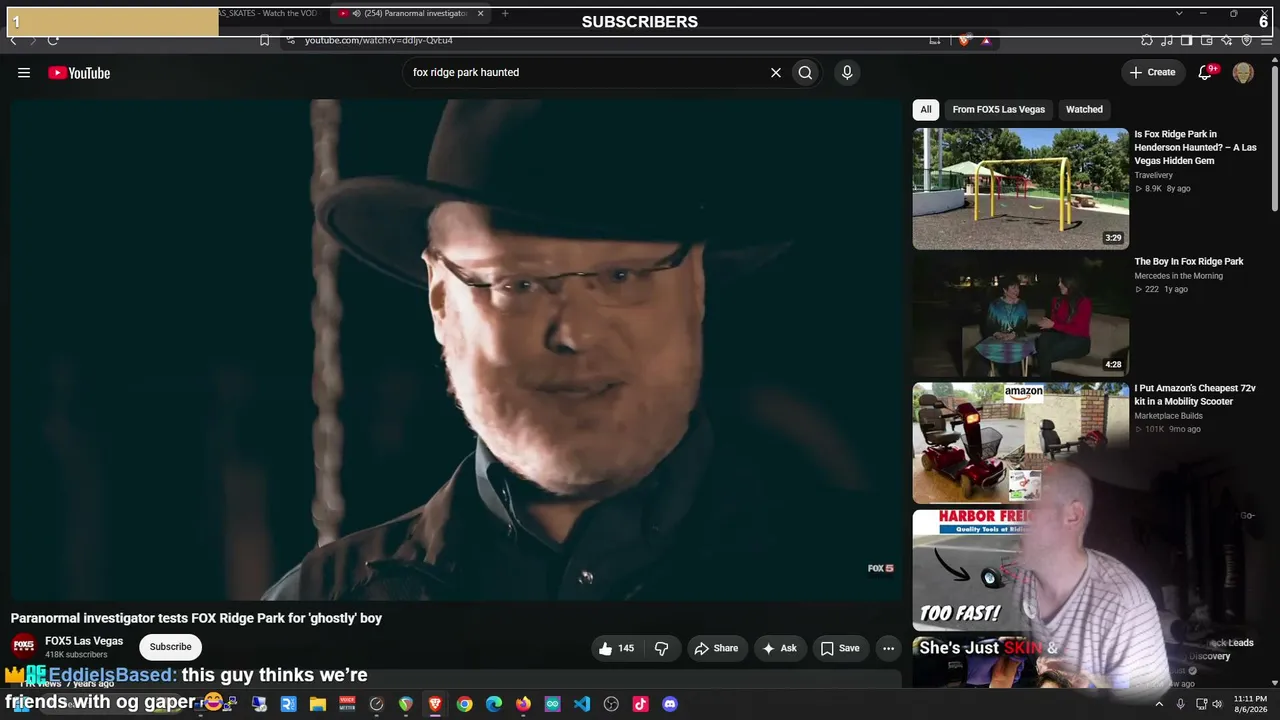Open the Create menu
The image size is (1280, 720).
coord(1153,73)
